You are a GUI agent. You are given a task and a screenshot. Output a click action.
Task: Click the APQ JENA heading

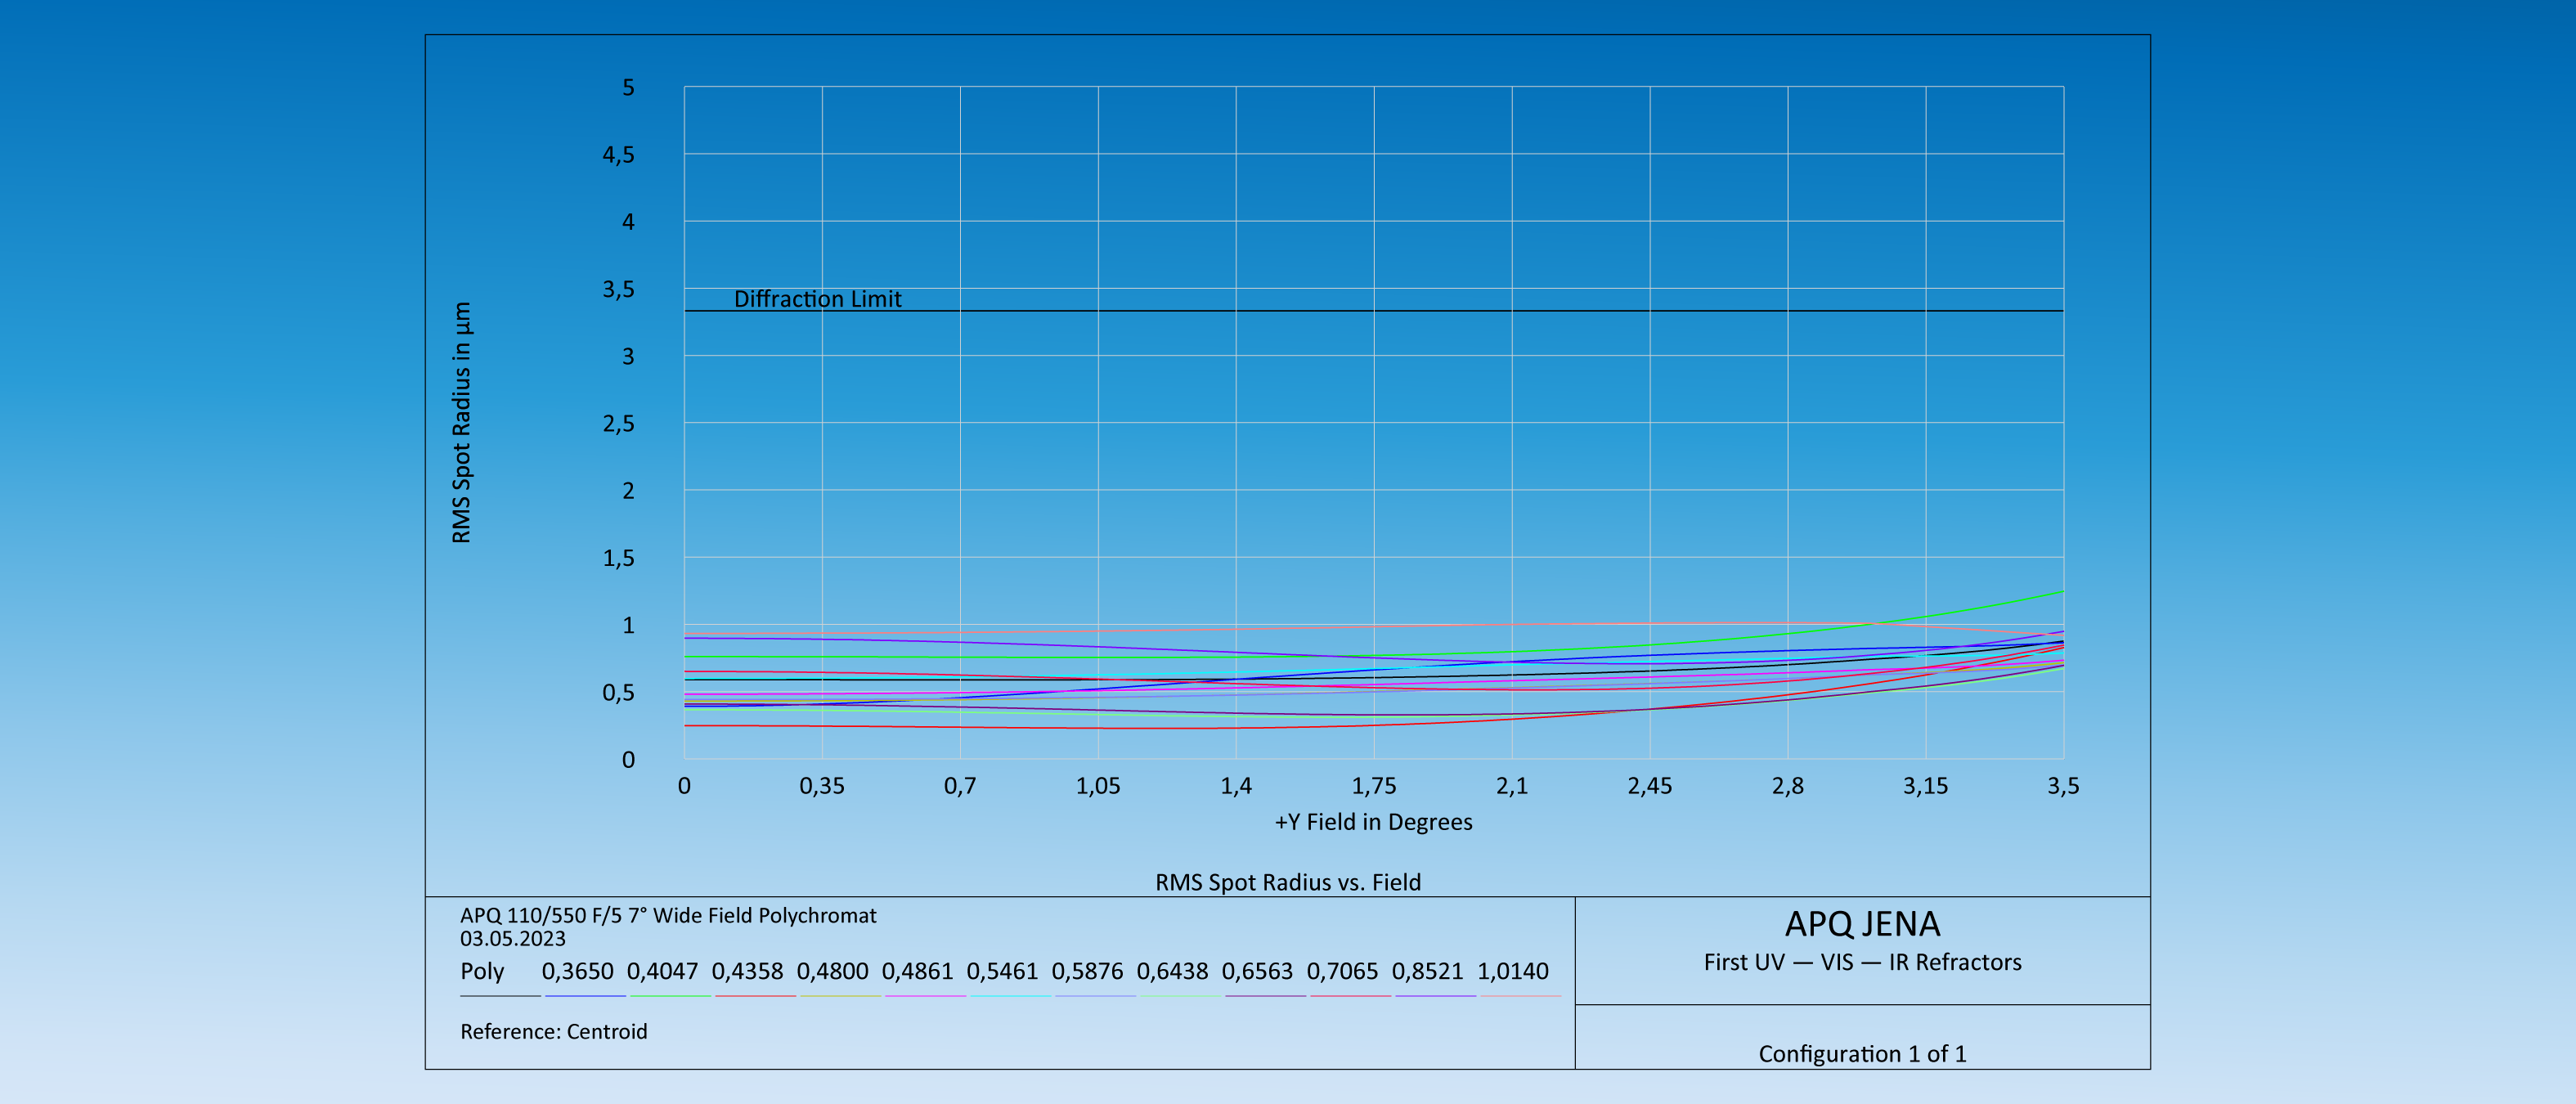(x=1862, y=924)
